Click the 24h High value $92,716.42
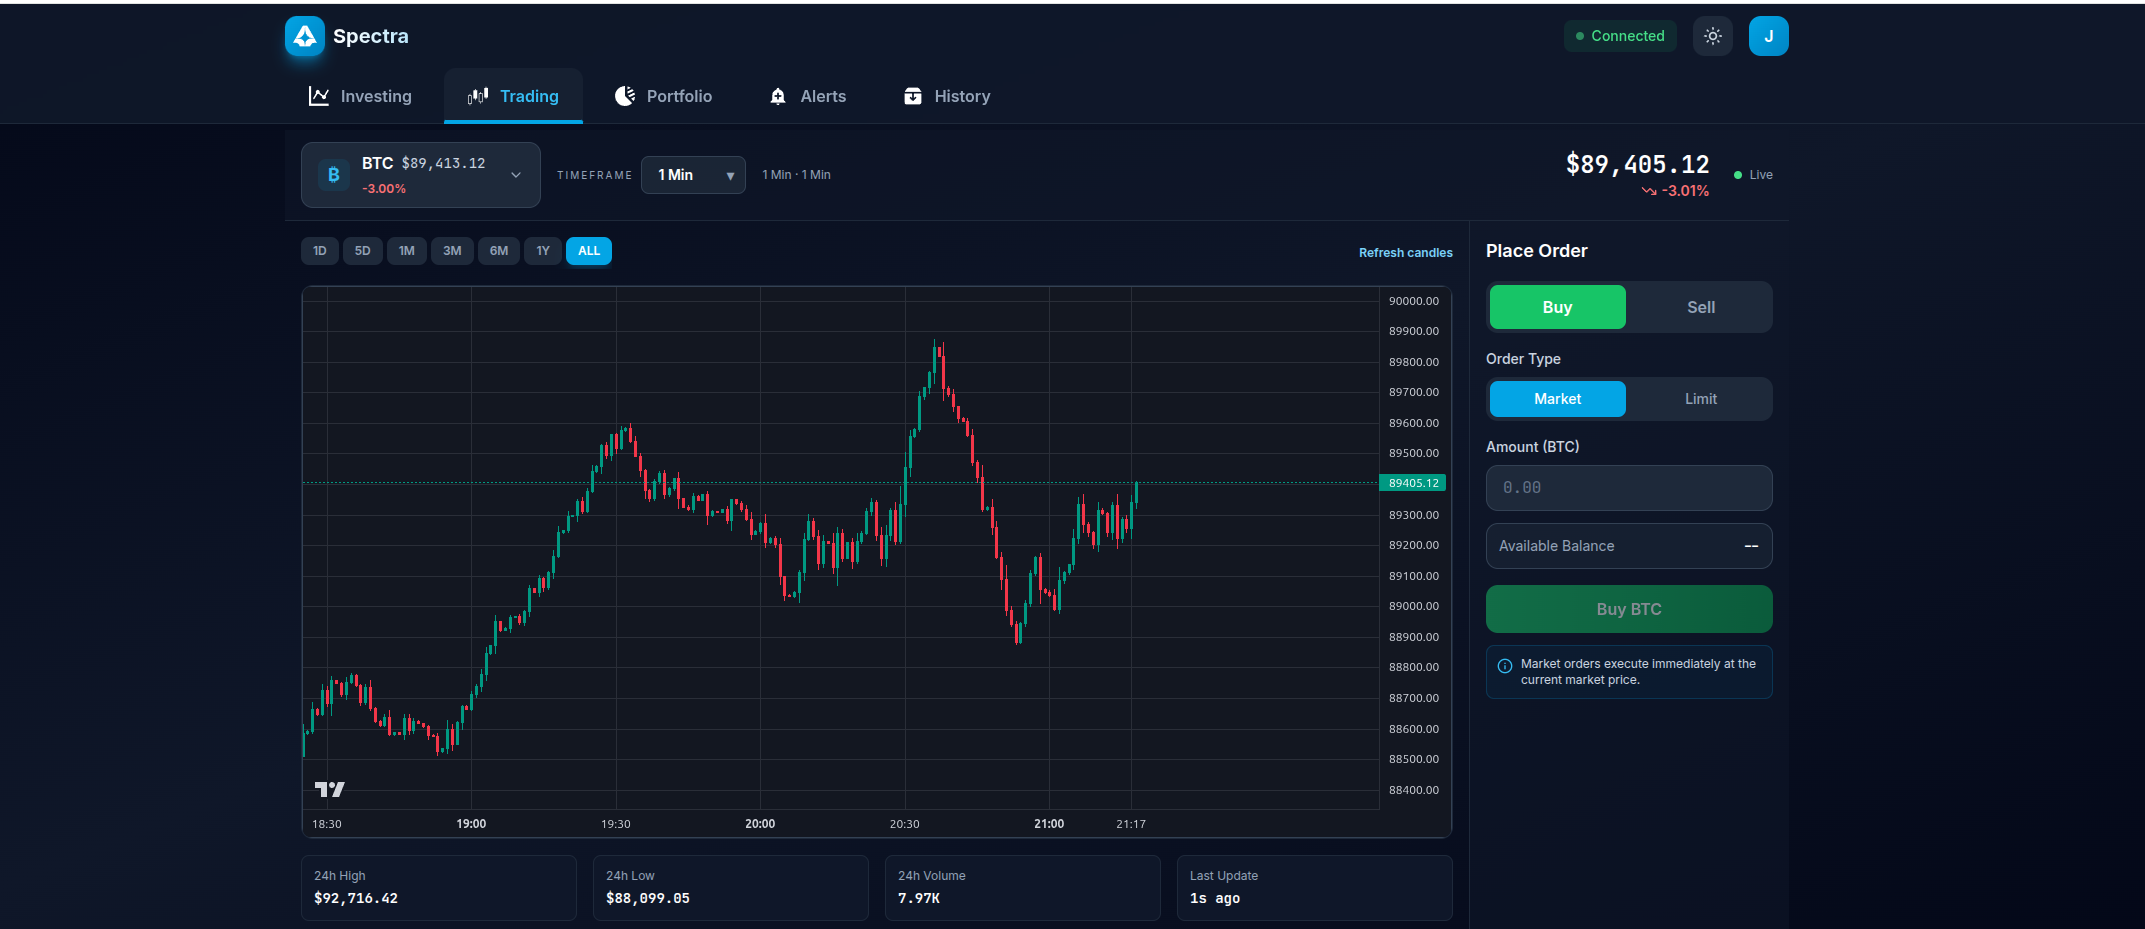The height and width of the screenshot is (929, 2145). tap(356, 898)
